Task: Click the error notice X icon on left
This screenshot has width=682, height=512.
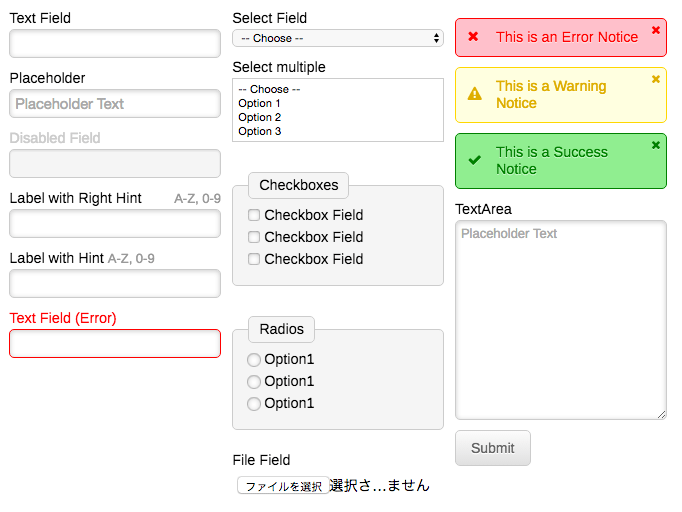Action: click(474, 37)
